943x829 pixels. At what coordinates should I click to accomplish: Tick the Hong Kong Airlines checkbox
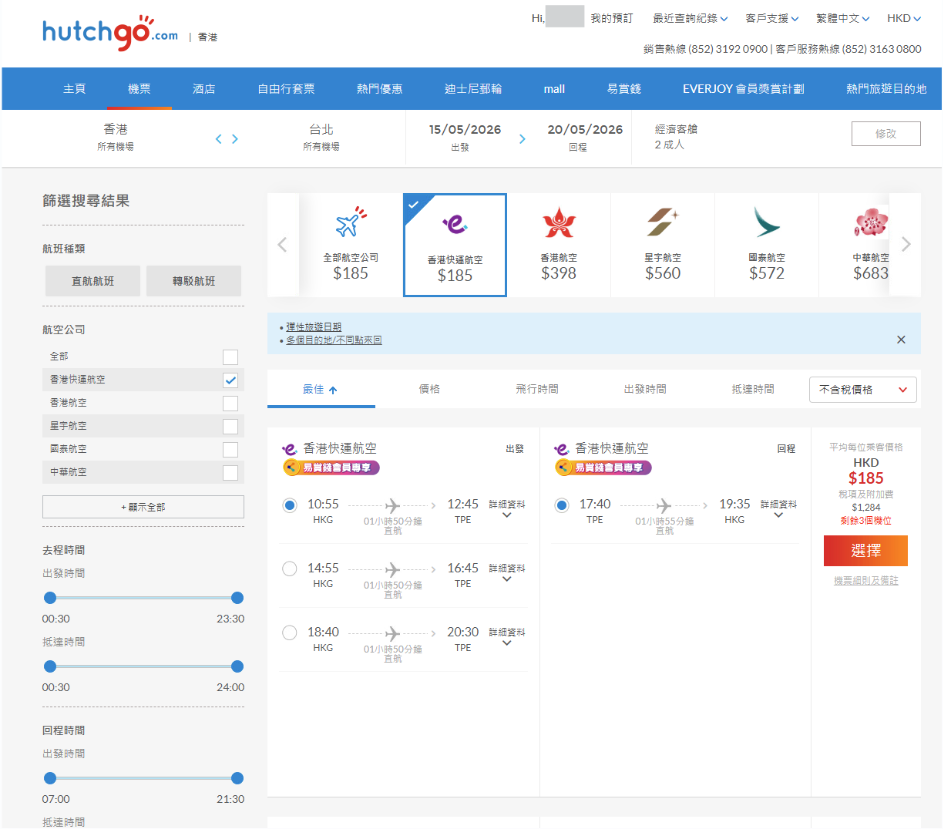230,403
